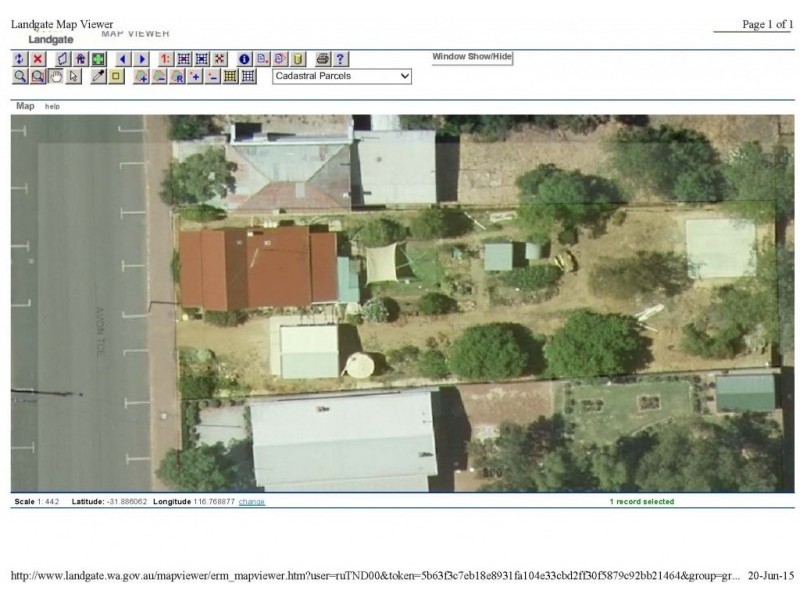This screenshot has height=600, width=800.
Task: Click the Window Show/Hide button
Action: [x=472, y=57]
